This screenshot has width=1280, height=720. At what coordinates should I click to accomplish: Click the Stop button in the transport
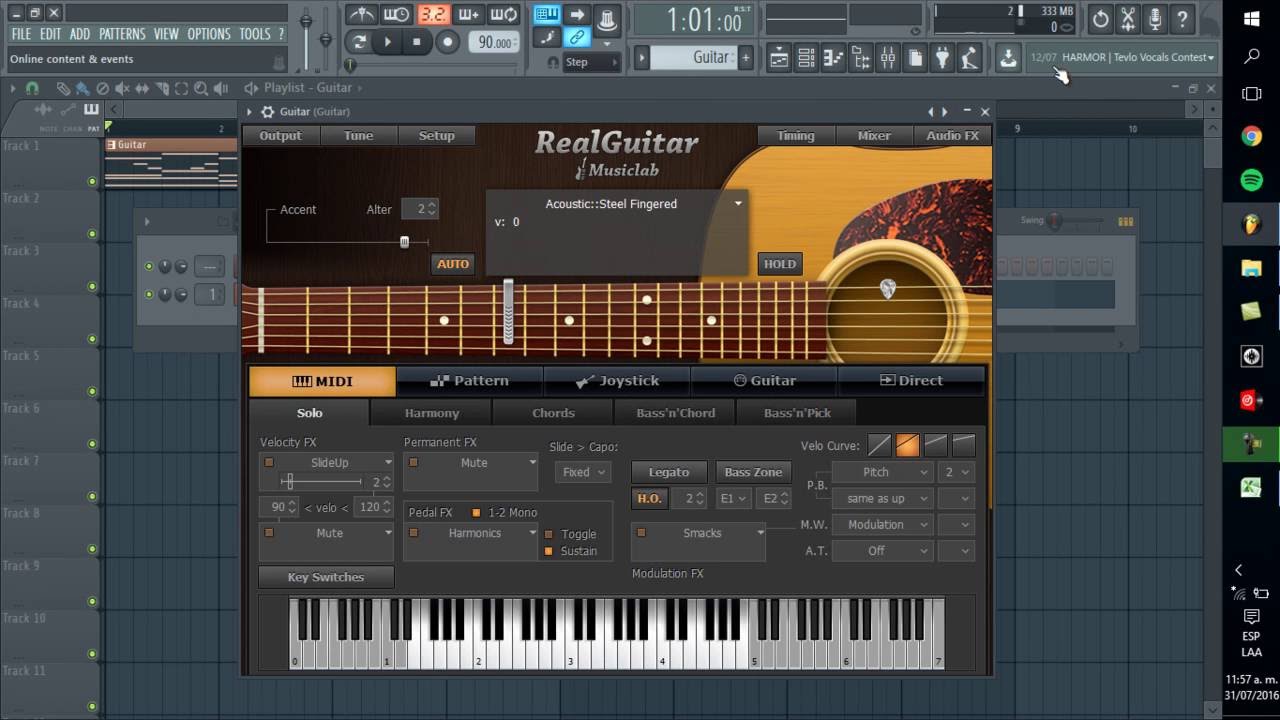point(417,42)
